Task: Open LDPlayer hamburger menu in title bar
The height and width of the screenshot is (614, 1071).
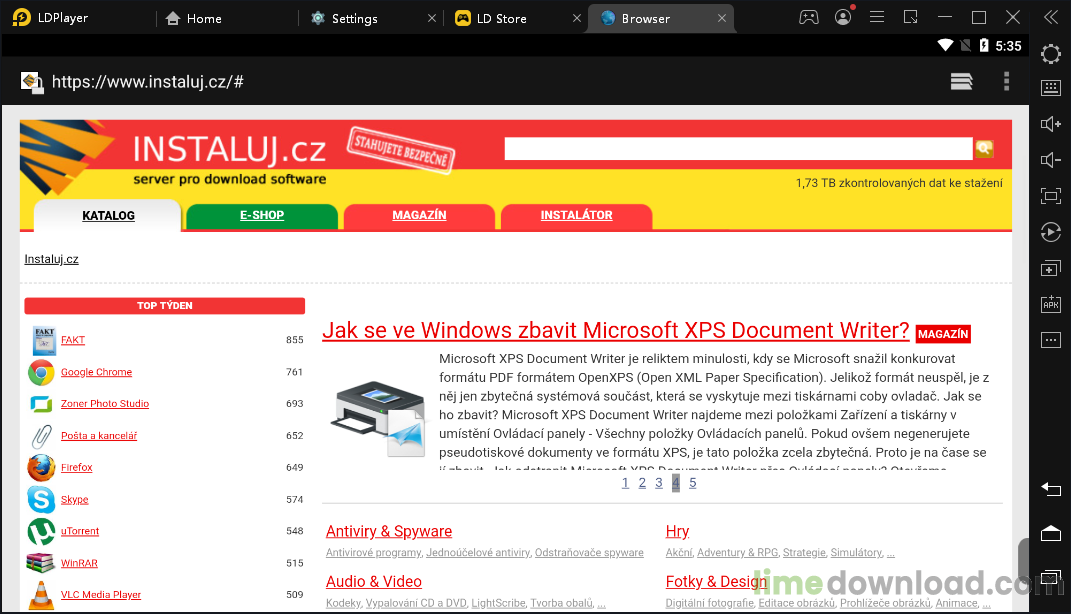Action: click(877, 17)
